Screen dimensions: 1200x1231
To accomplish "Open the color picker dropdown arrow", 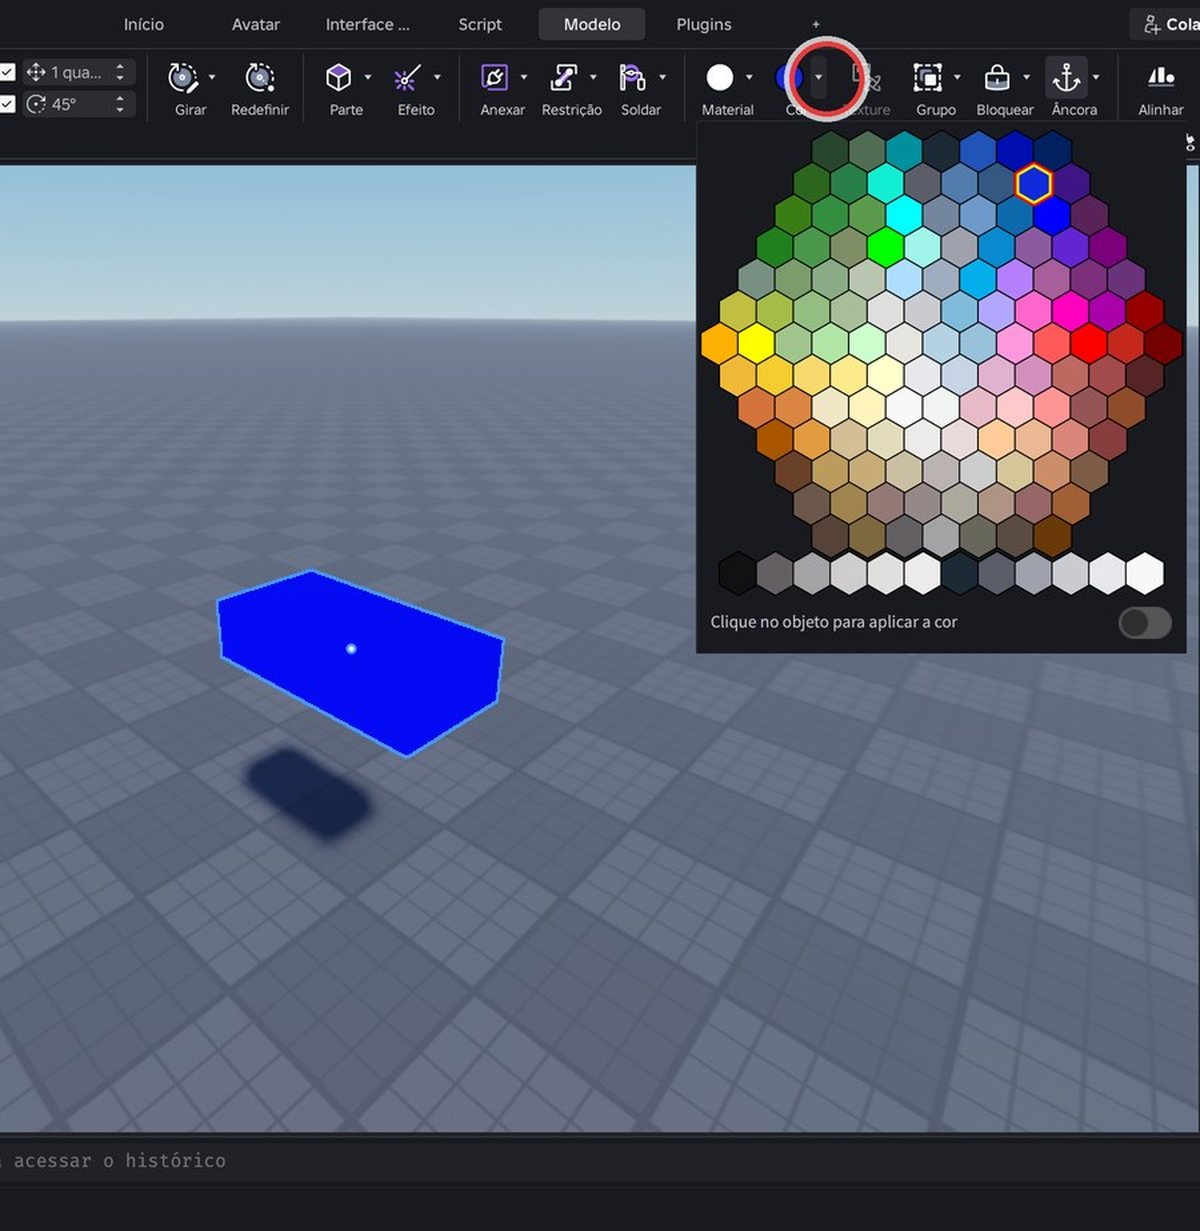I will pyautogui.click(x=818, y=77).
